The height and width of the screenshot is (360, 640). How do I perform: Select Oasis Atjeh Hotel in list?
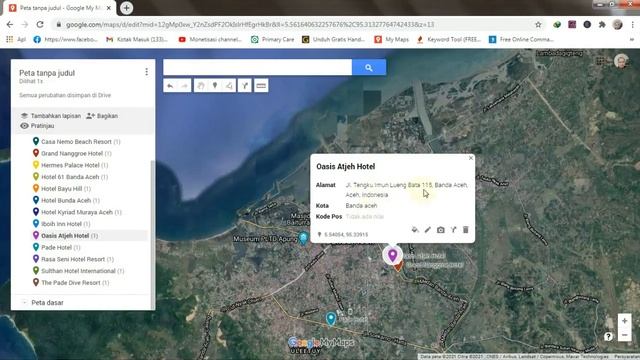click(x=65, y=236)
